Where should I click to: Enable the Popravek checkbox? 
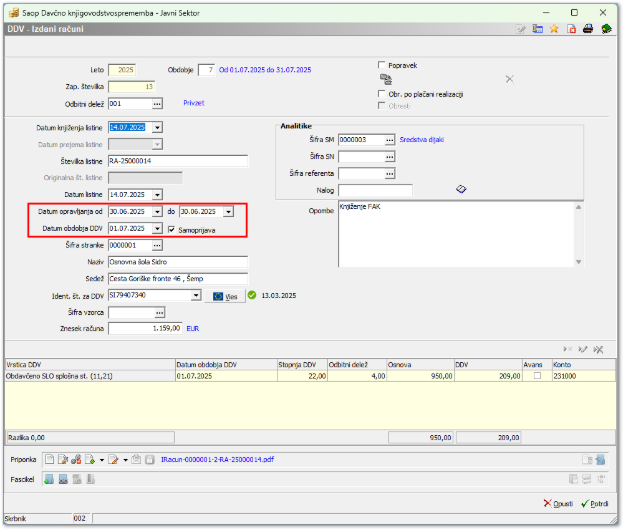(x=383, y=64)
